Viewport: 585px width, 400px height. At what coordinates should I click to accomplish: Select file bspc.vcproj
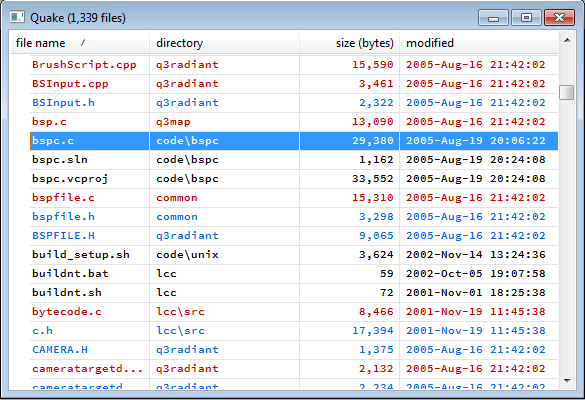point(70,179)
